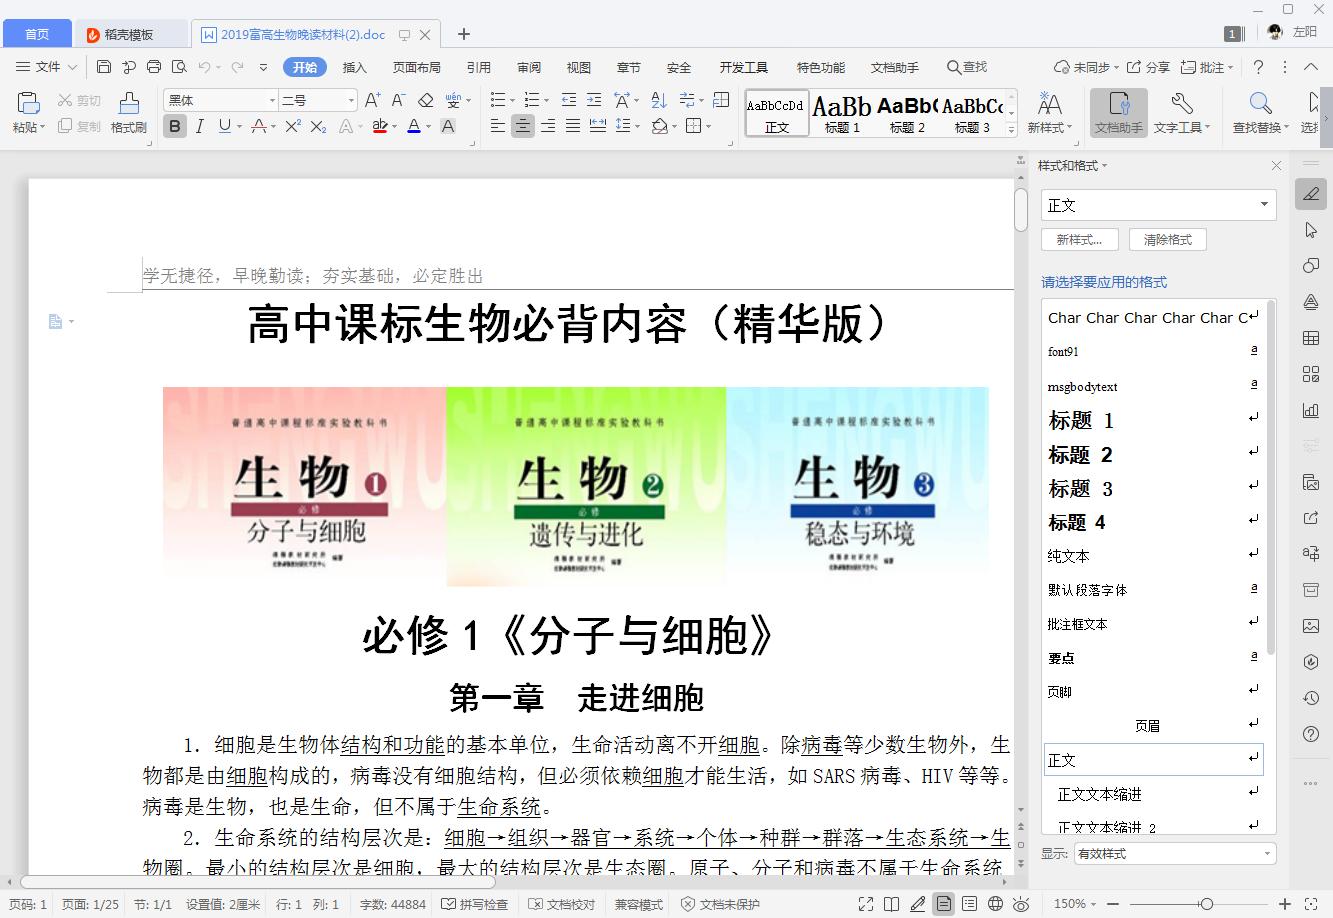This screenshot has height=918, width=1333.
Task: Activate the 查找替换 find and replace tool
Action: (x=1259, y=112)
